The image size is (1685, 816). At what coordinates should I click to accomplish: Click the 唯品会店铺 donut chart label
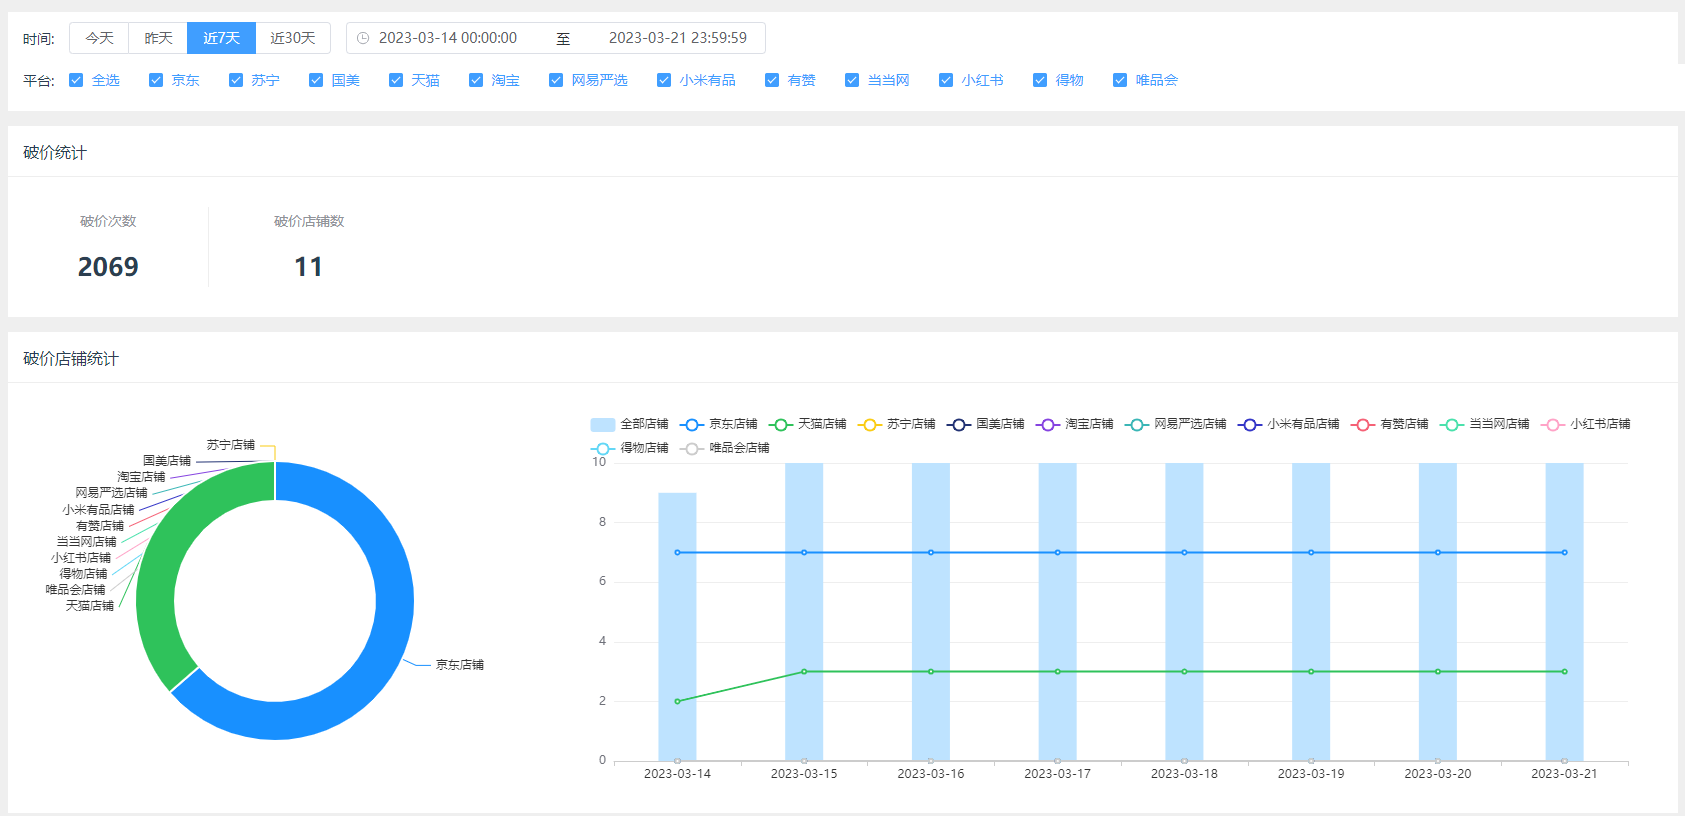(75, 590)
